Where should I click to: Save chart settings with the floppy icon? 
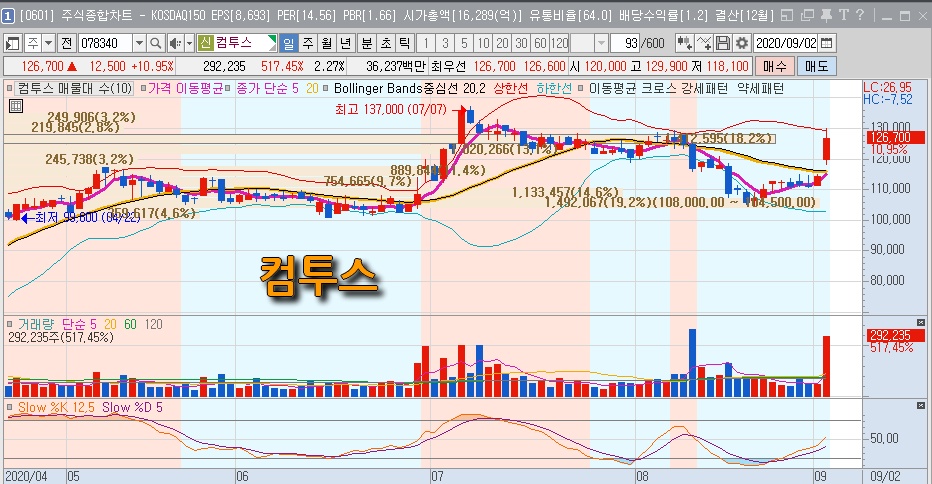[723, 43]
